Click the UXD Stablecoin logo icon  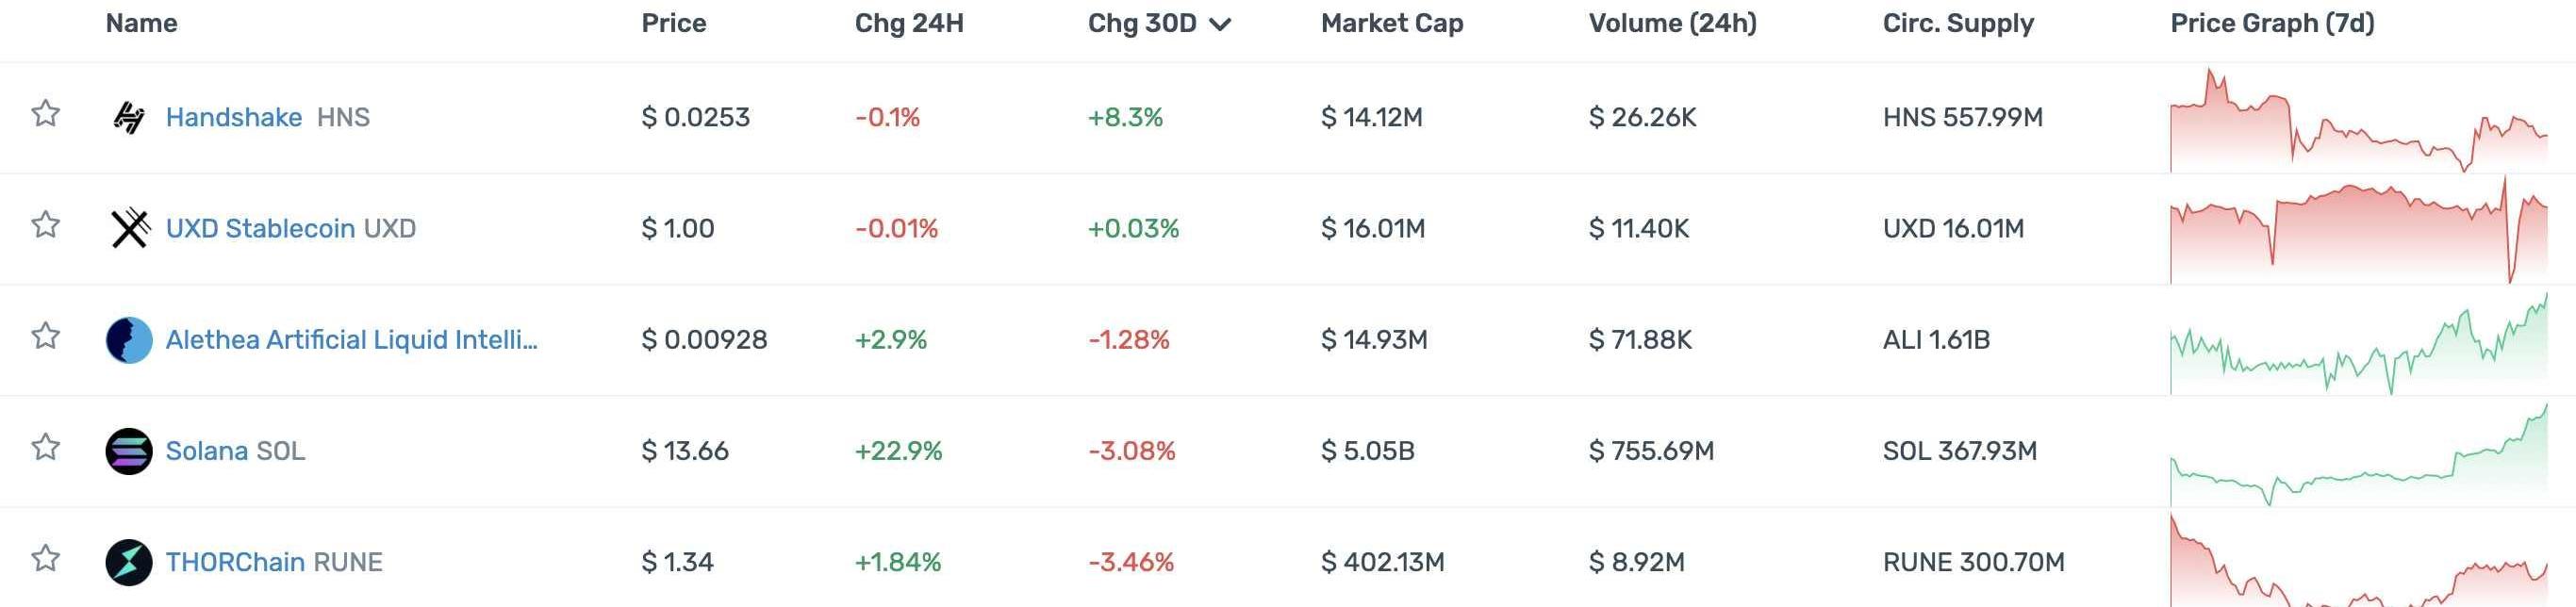pos(129,229)
